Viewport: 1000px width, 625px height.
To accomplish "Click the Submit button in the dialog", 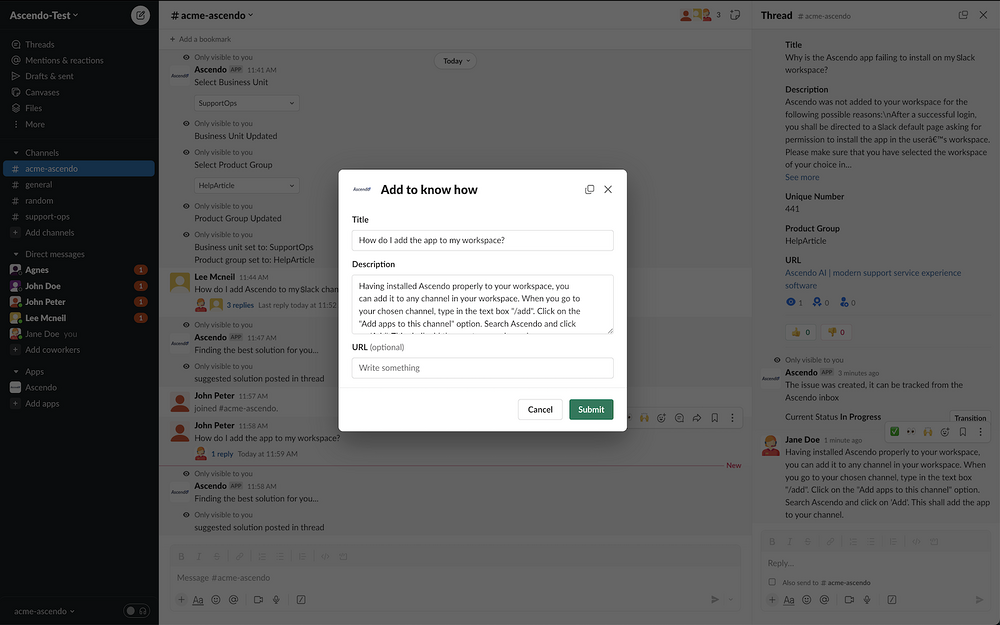I will 591,409.
